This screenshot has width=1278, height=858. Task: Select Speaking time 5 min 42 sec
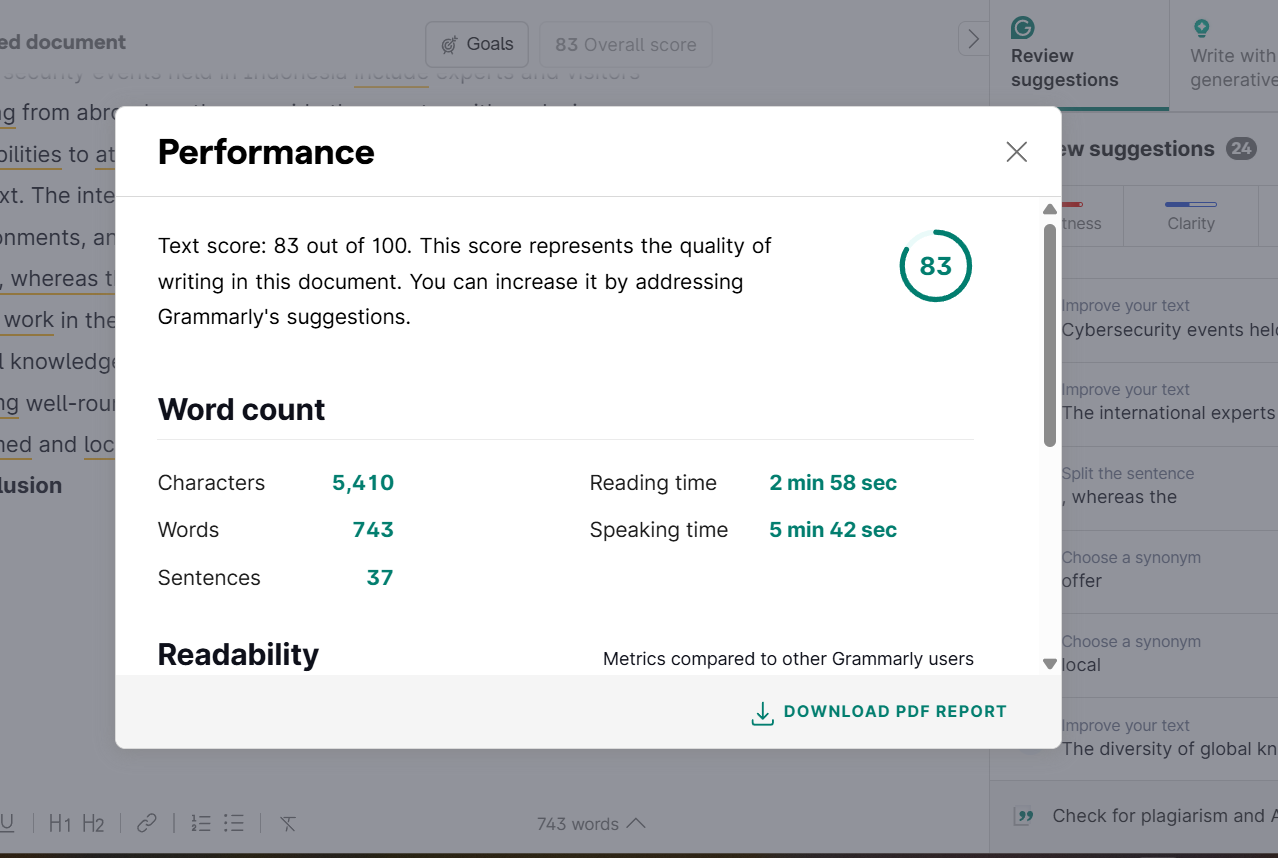coord(833,530)
